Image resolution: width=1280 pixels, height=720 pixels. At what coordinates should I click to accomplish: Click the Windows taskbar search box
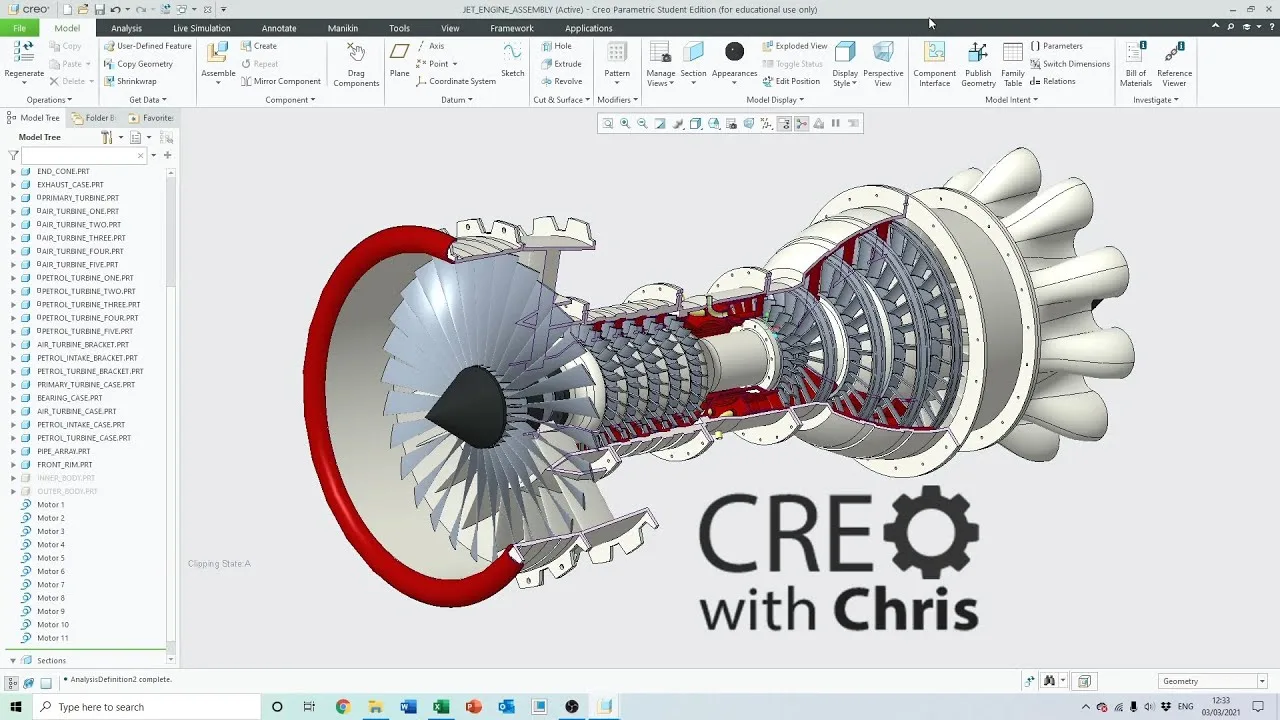145,707
